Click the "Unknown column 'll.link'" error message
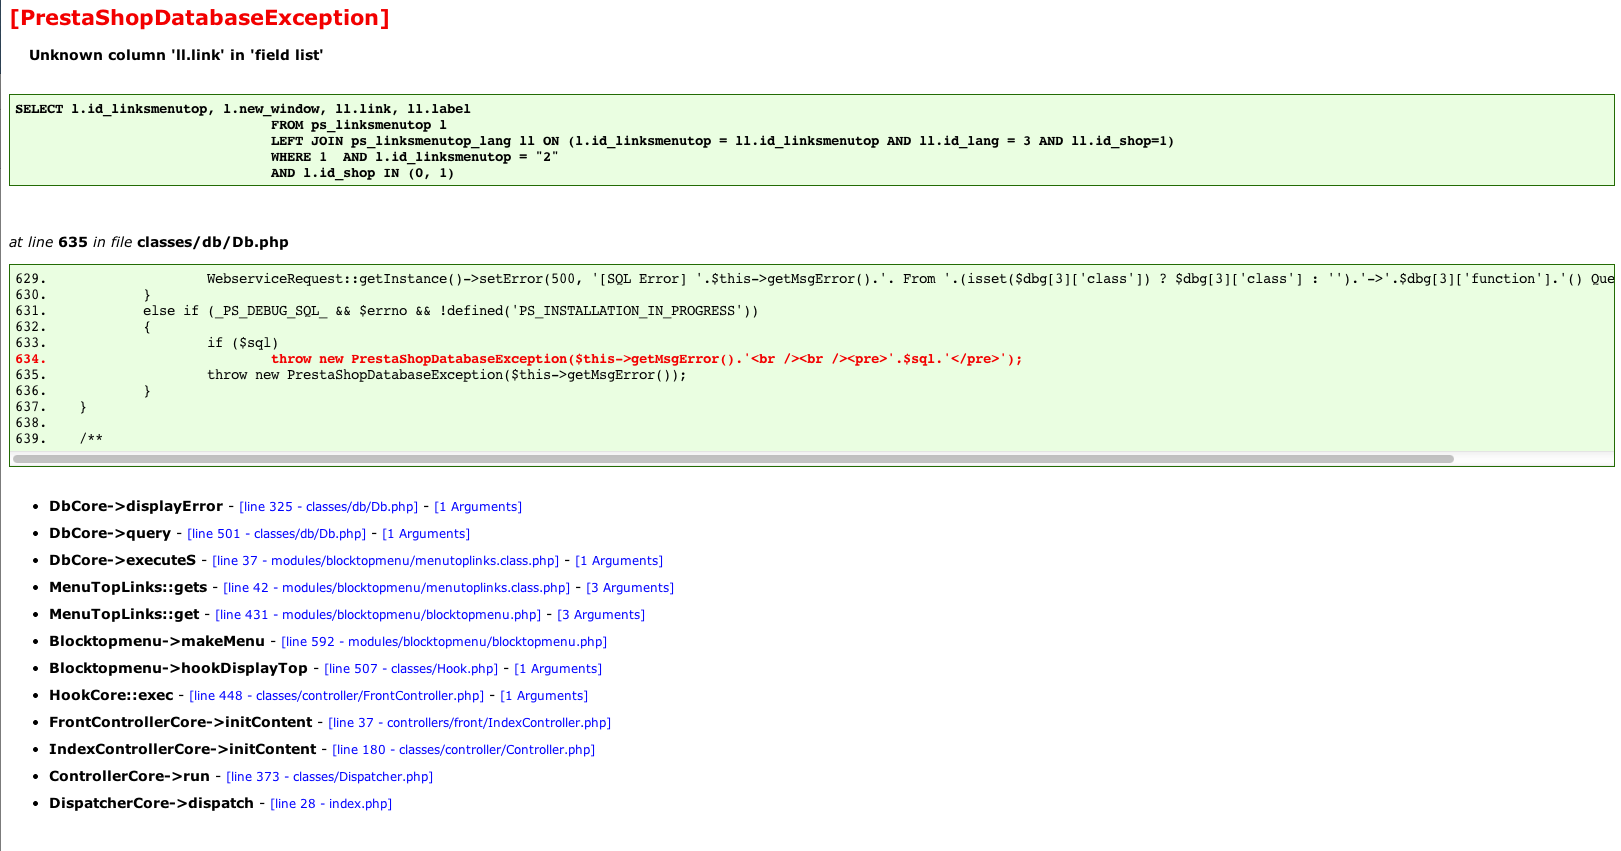Screen dimensions: 1621x851 point(176,55)
